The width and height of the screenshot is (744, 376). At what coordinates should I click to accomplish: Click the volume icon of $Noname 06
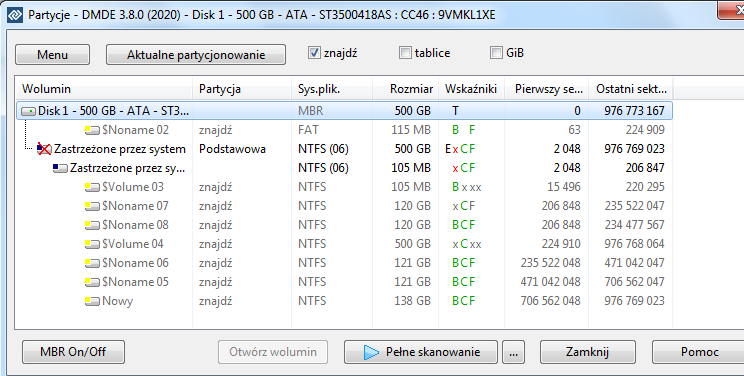(93, 263)
